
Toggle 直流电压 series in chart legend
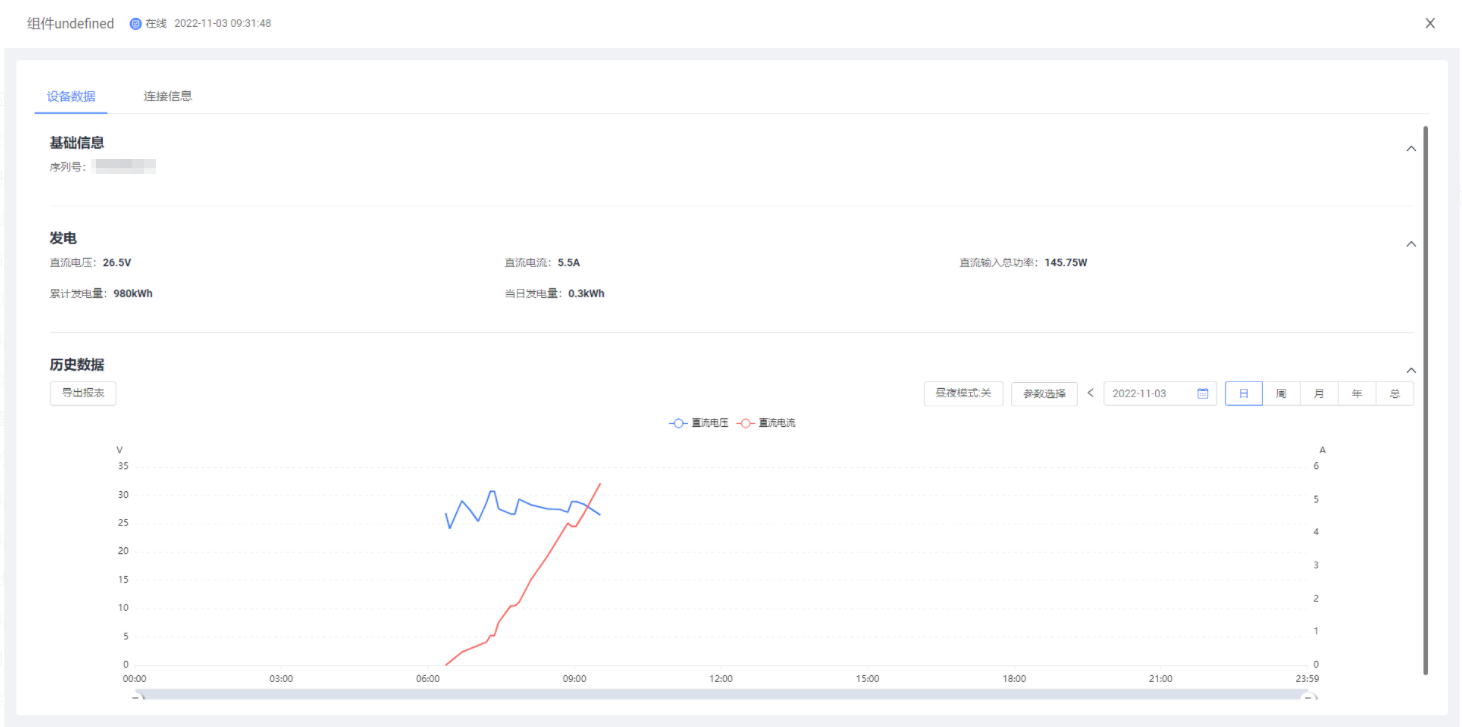click(x=699, y=423)
